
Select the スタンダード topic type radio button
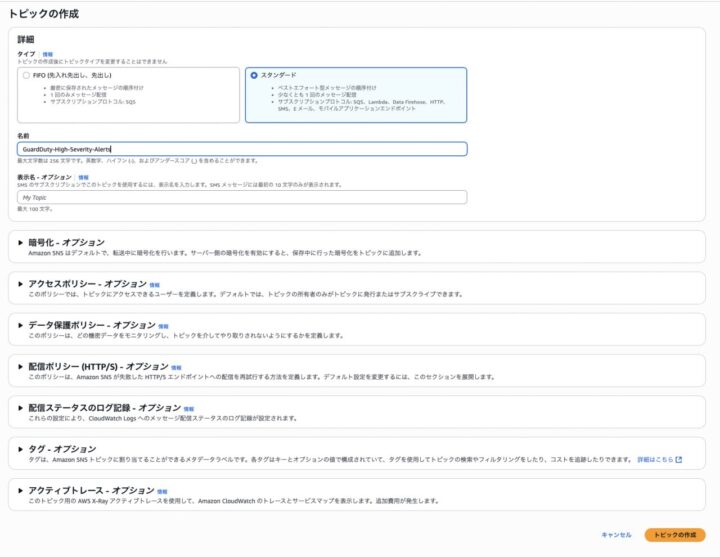coord(254,75)
